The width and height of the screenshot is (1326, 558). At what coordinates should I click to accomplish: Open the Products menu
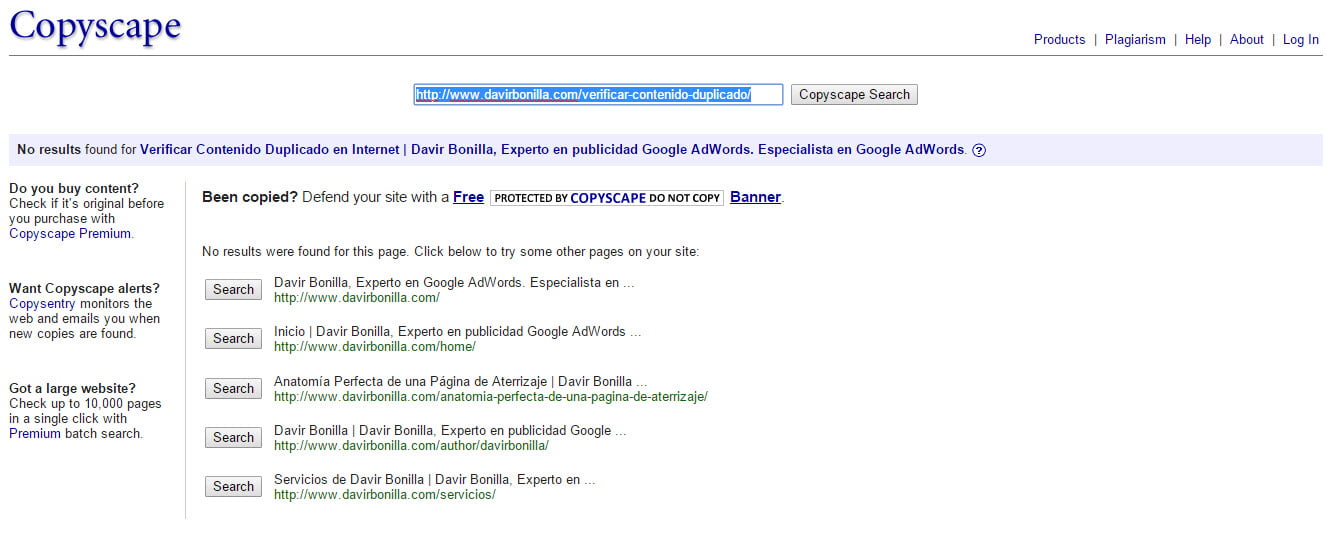1059,40
